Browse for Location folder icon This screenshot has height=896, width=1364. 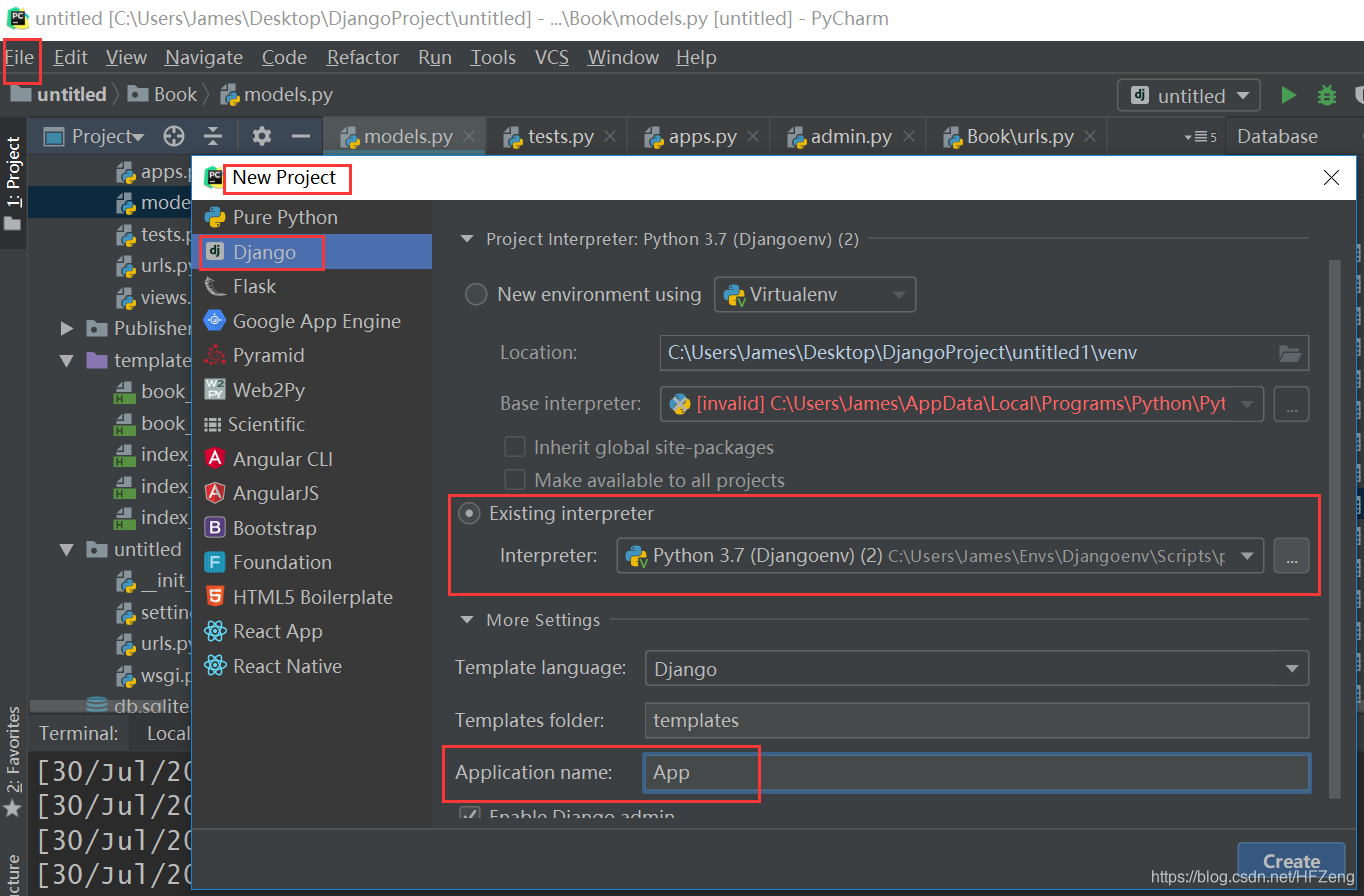pyautogui.click(x=1291, y=353)
